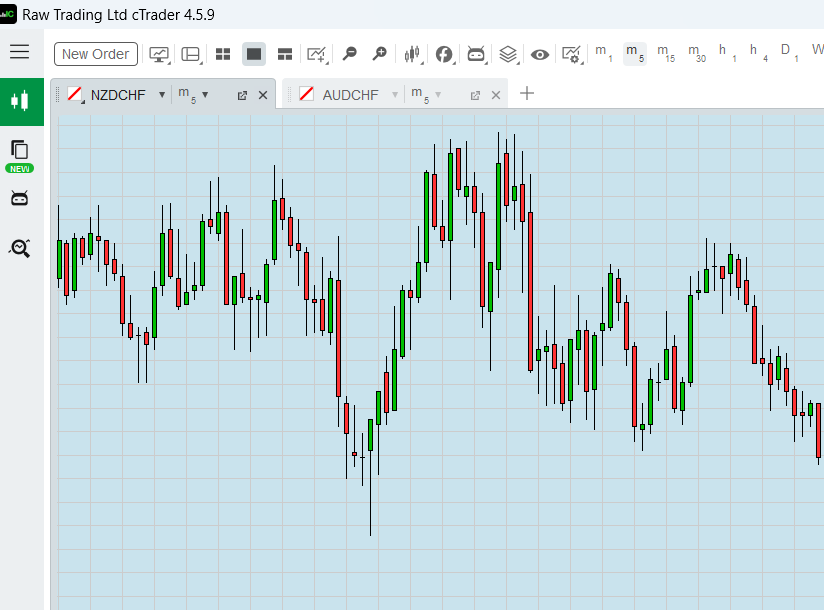
Task: Zoom out the chart
Action: 349,54
